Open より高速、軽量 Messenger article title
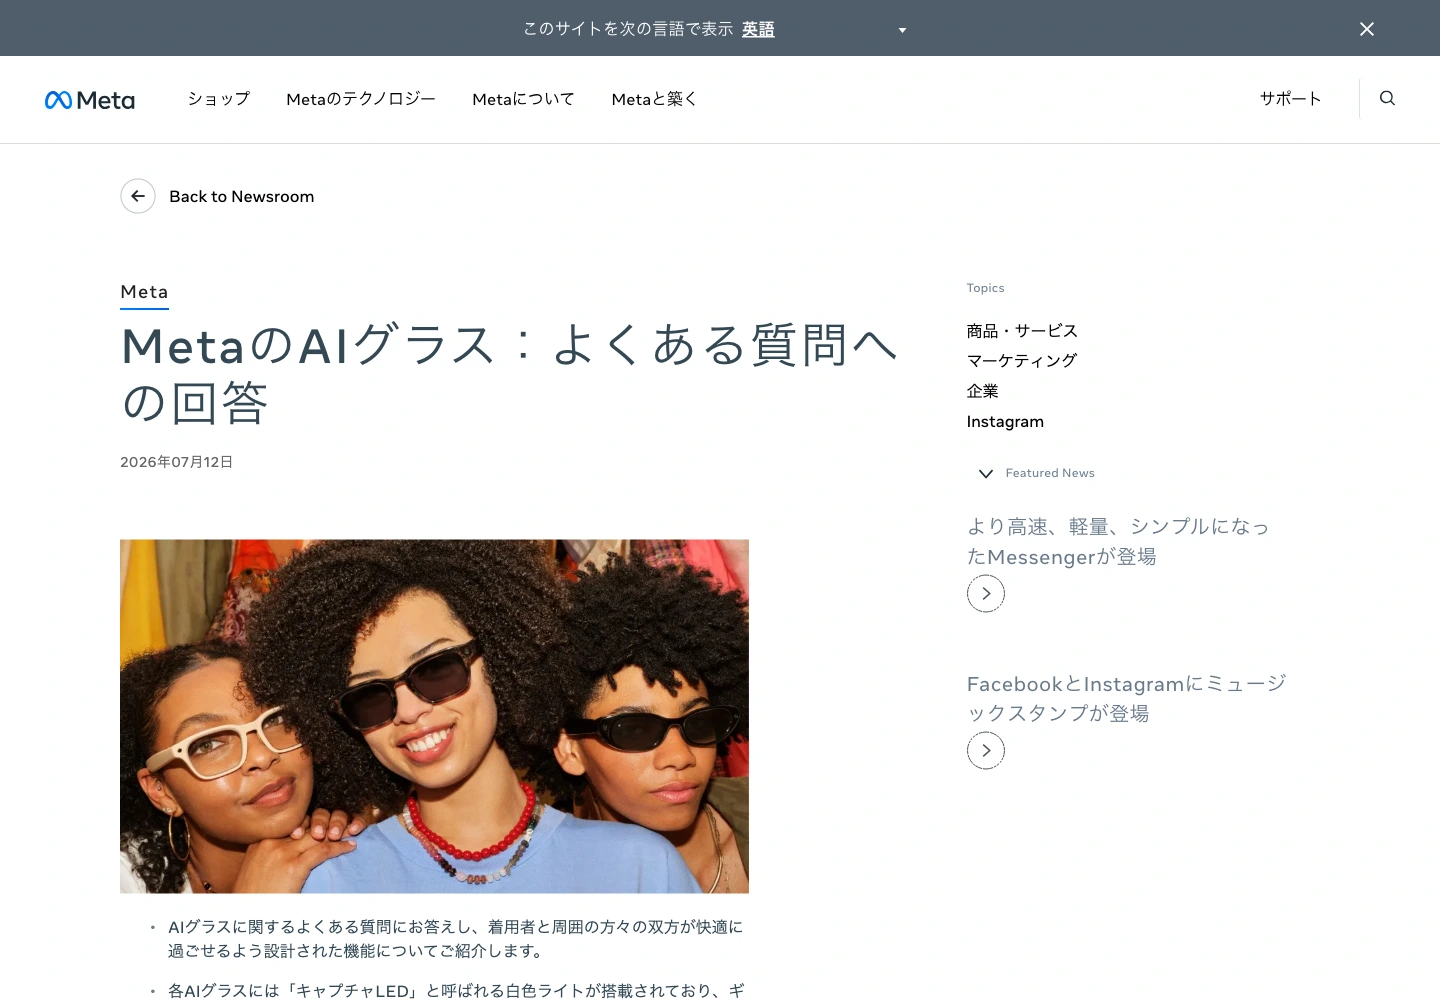This screenshot has width=1440, height=1000. [x=1118, y=541]
